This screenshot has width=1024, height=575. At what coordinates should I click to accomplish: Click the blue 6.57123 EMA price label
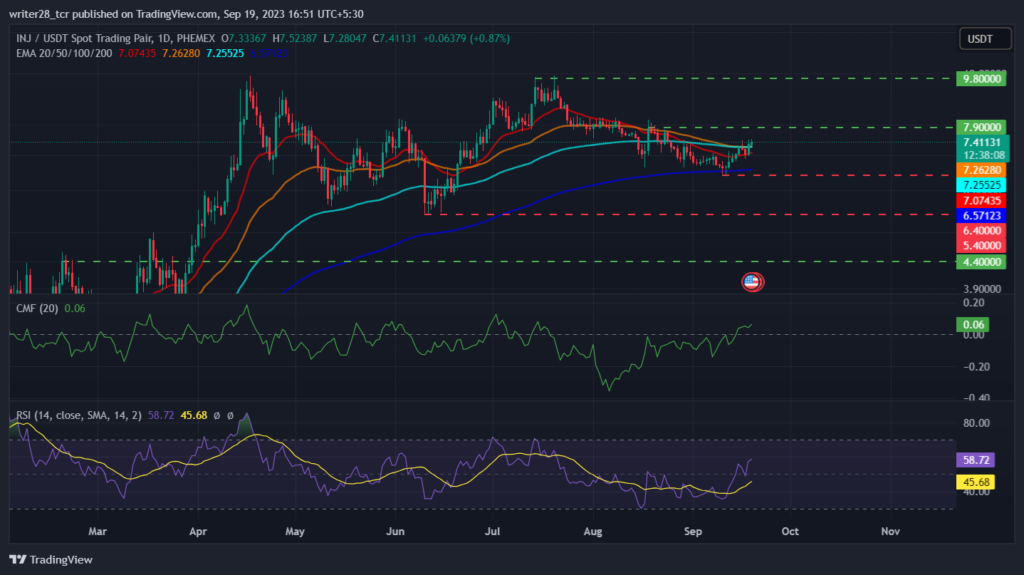(981, 216)
